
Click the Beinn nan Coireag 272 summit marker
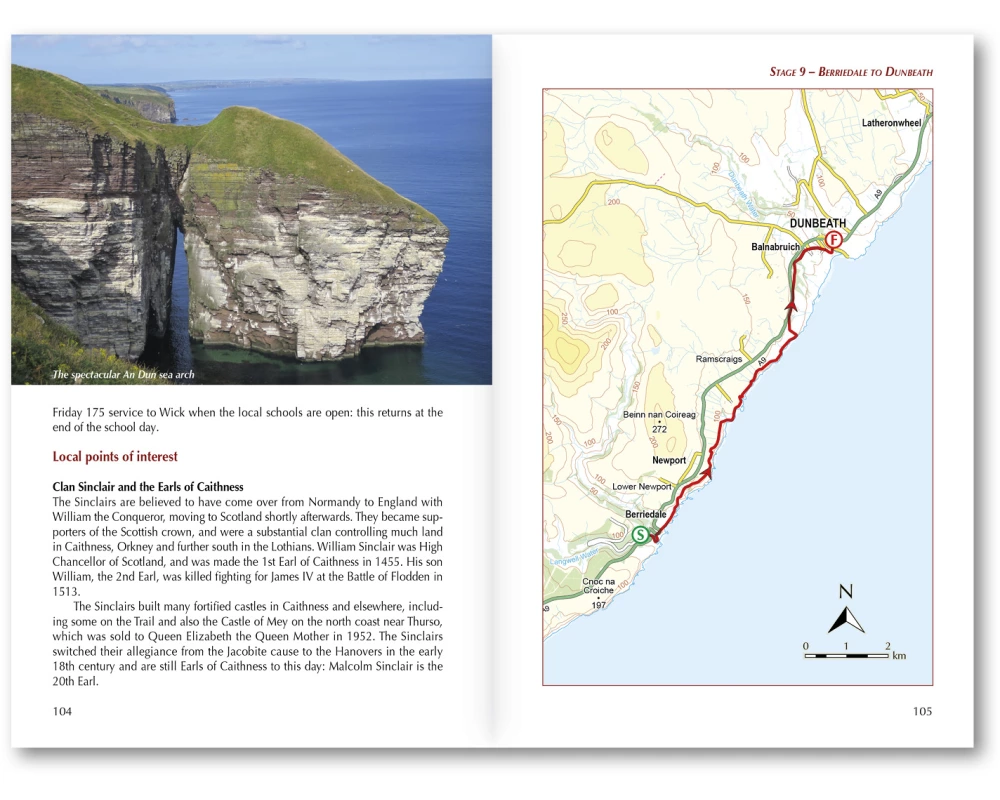tap(658, 422)
